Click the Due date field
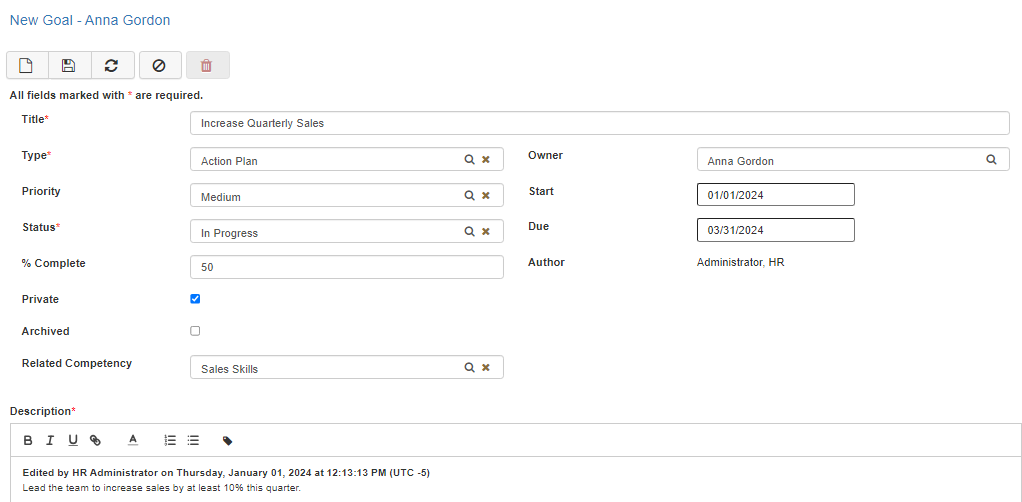This screenshot has width=1022, height=502. coord(775,230)
